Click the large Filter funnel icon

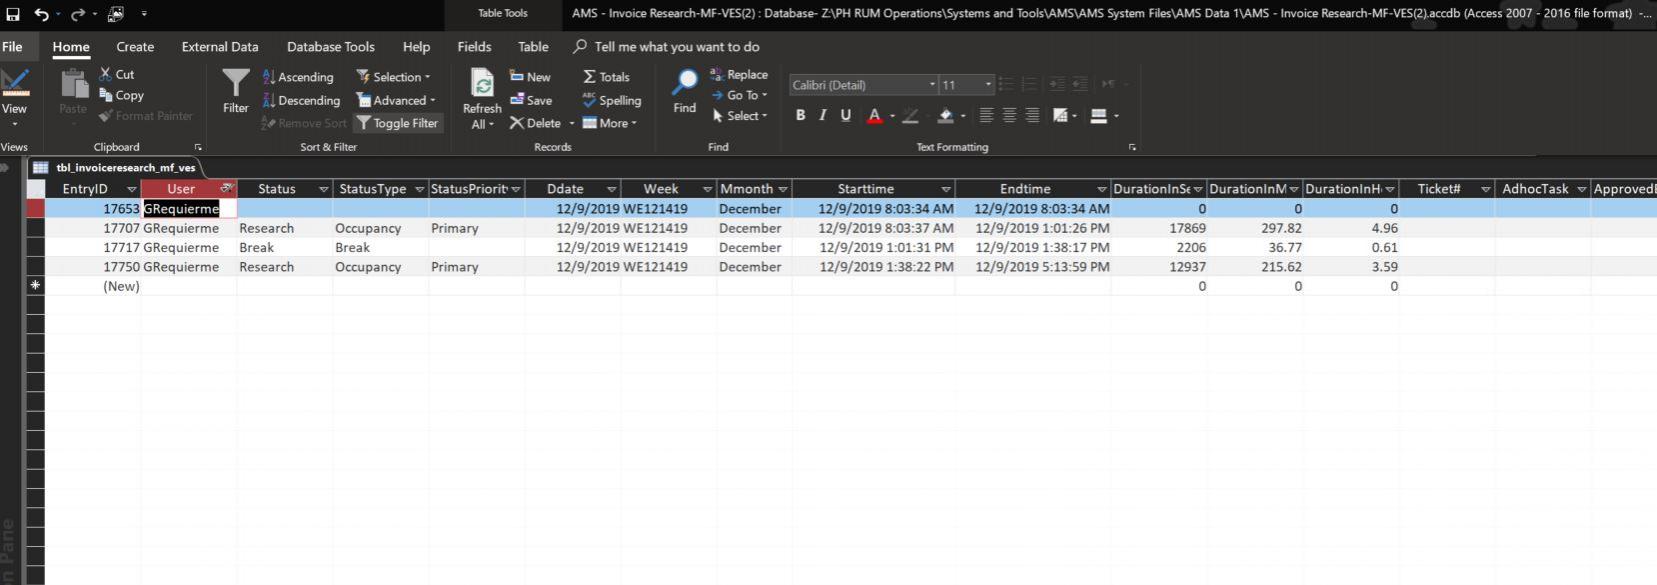click(236, 91)
